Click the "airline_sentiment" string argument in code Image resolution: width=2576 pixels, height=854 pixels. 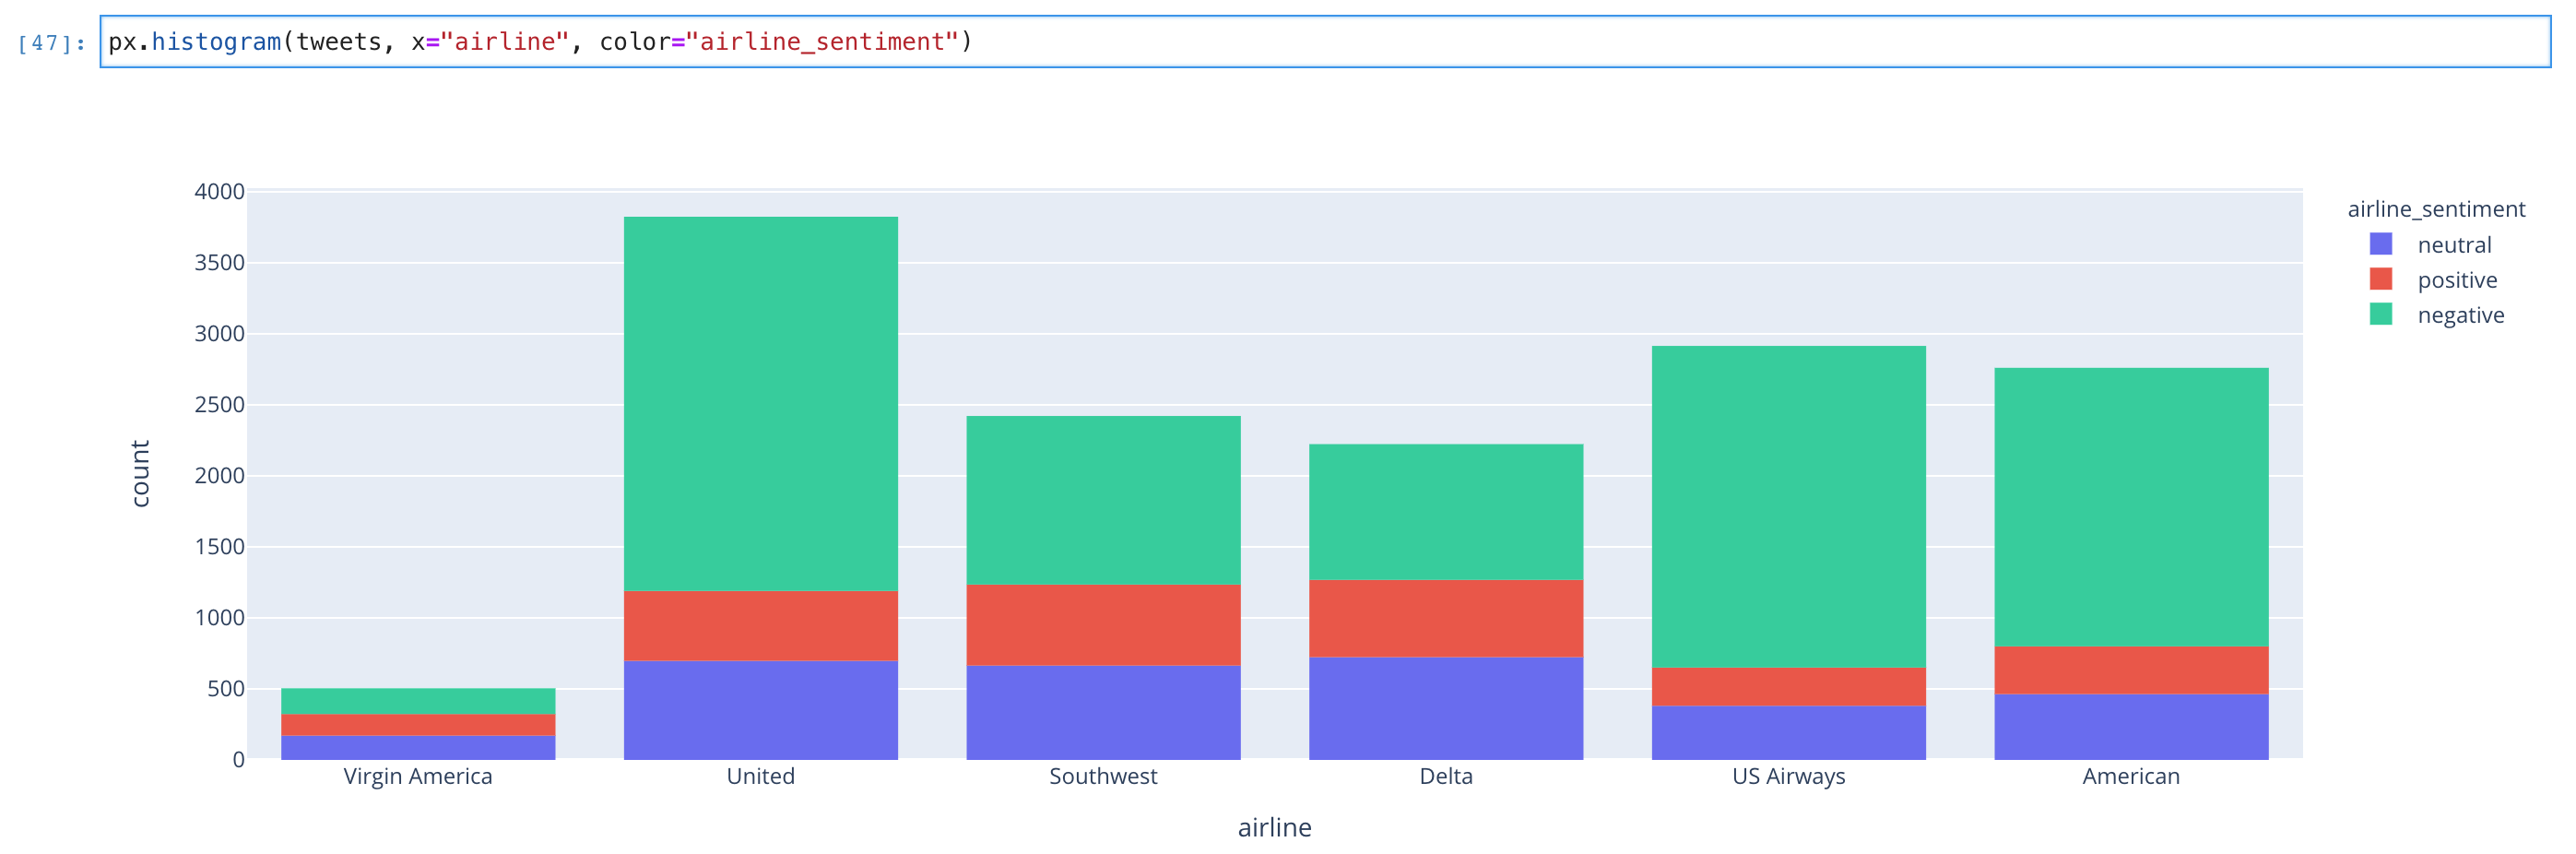(x=820, y=42)
